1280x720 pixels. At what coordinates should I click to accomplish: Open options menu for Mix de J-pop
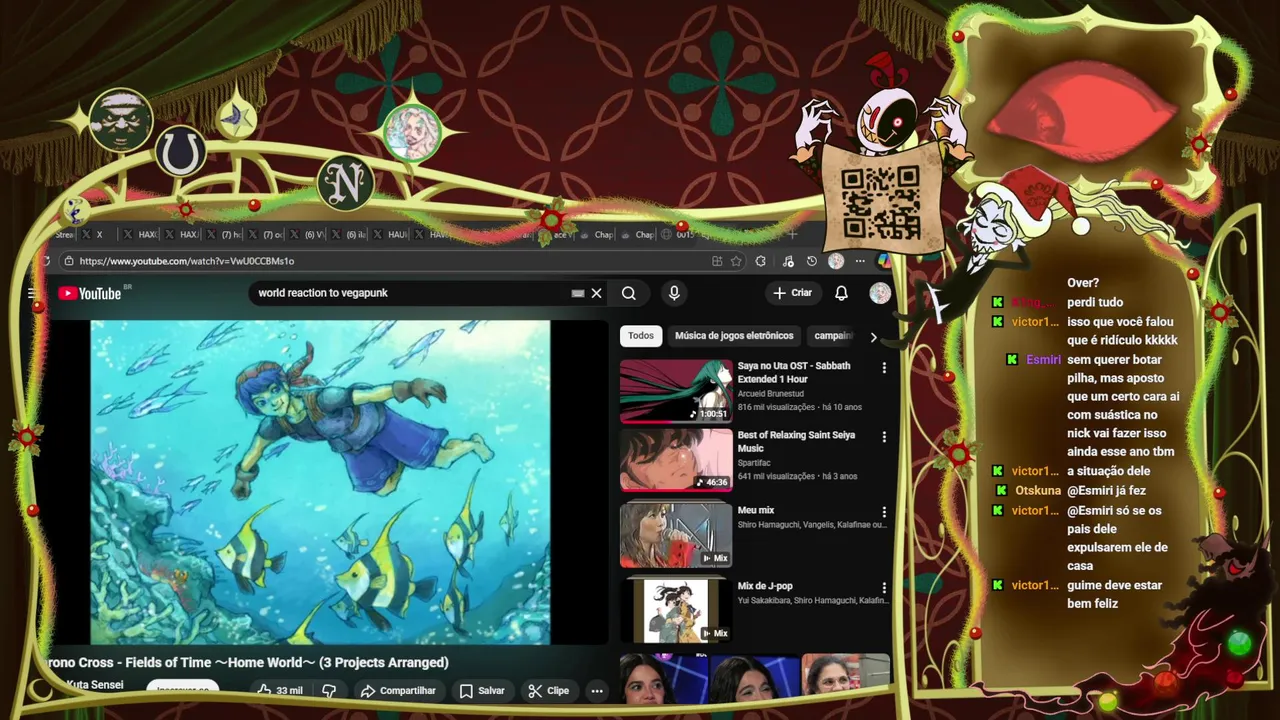pos(884,588)
